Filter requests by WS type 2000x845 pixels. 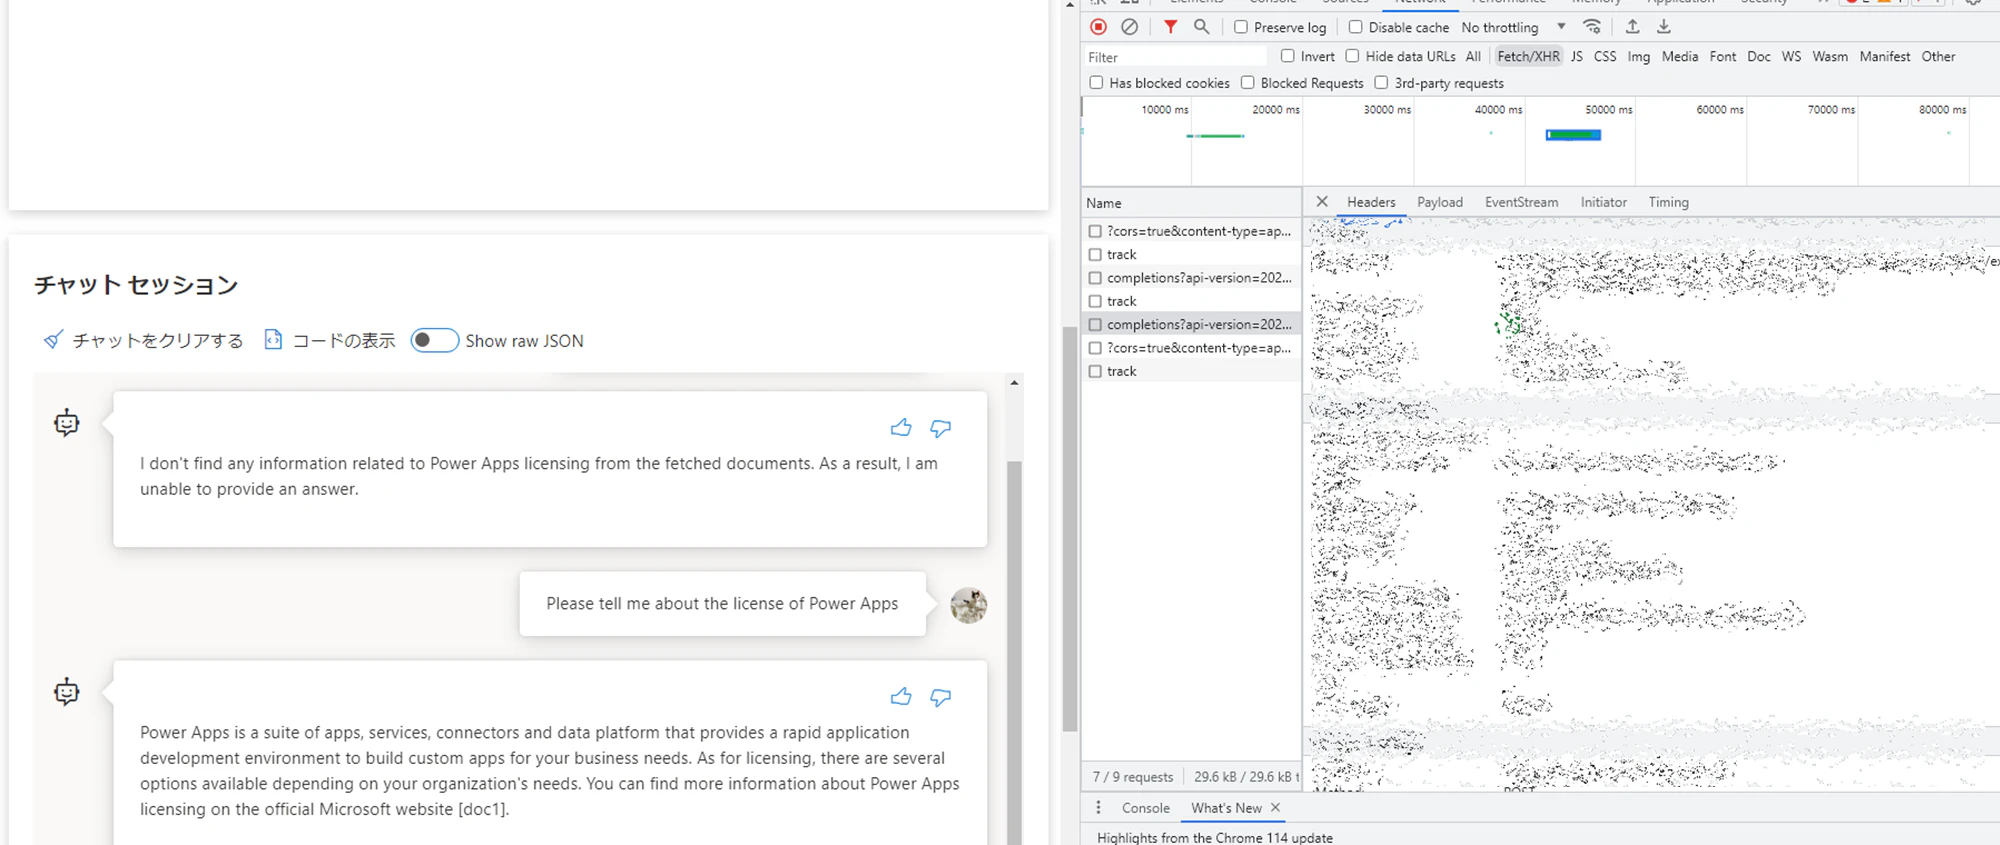point(1791,56)
